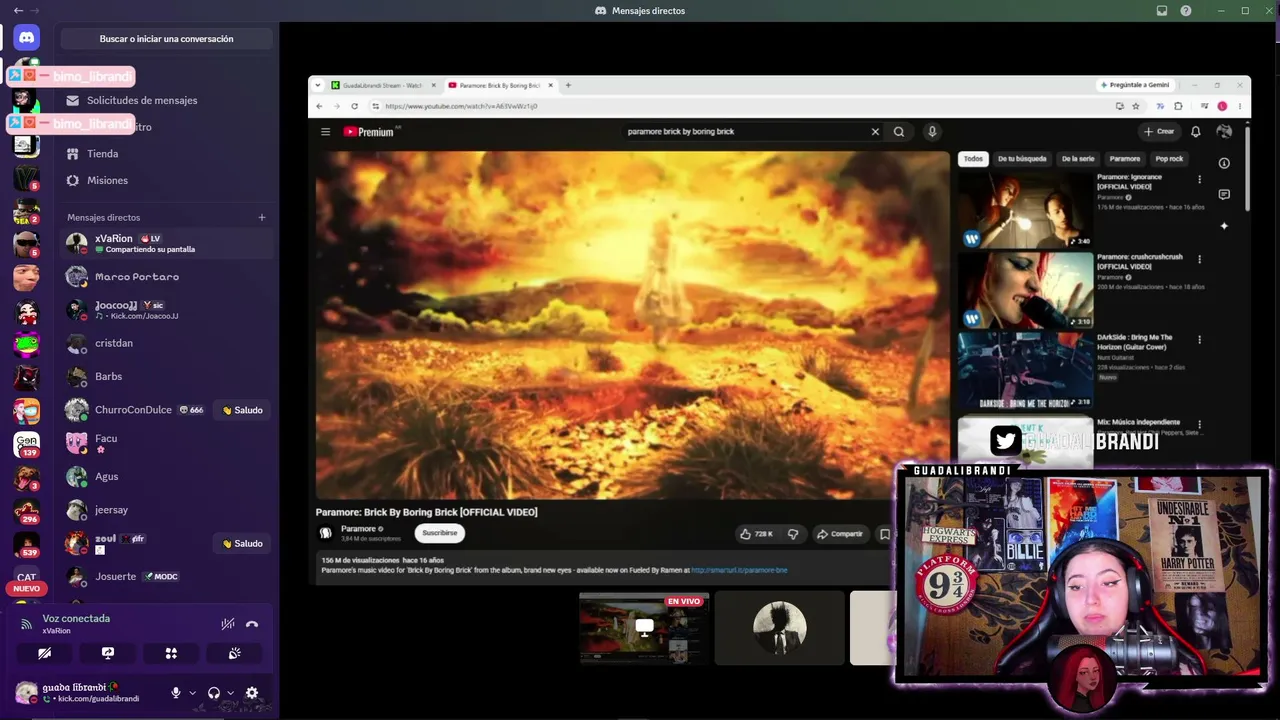Viewport: 1280px width, 720px height.
Task: Mute the Discord microphone
Action: pyautogui.click(x=176, y=693)
